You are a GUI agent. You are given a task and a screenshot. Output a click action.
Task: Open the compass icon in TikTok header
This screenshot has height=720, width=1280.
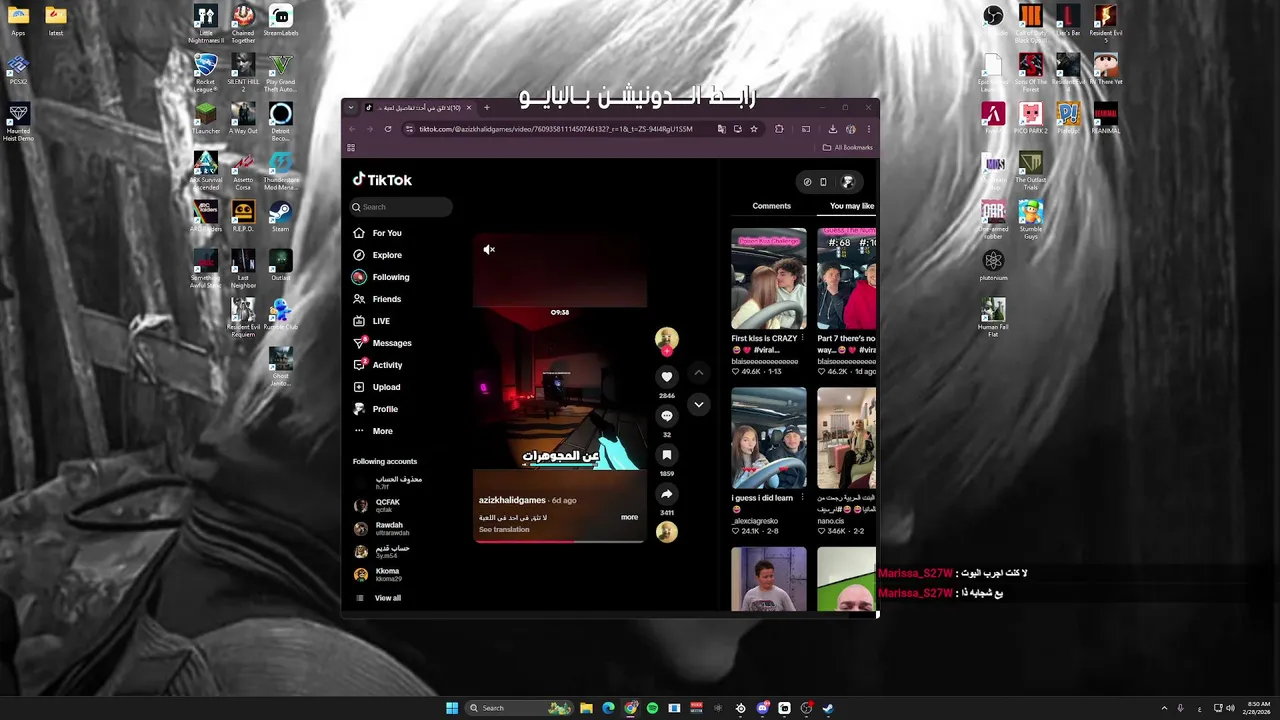click(807, 182)
